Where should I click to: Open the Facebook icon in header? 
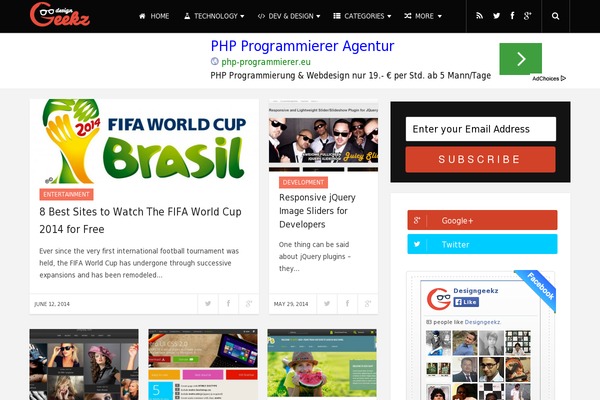(x=512, y=16)
